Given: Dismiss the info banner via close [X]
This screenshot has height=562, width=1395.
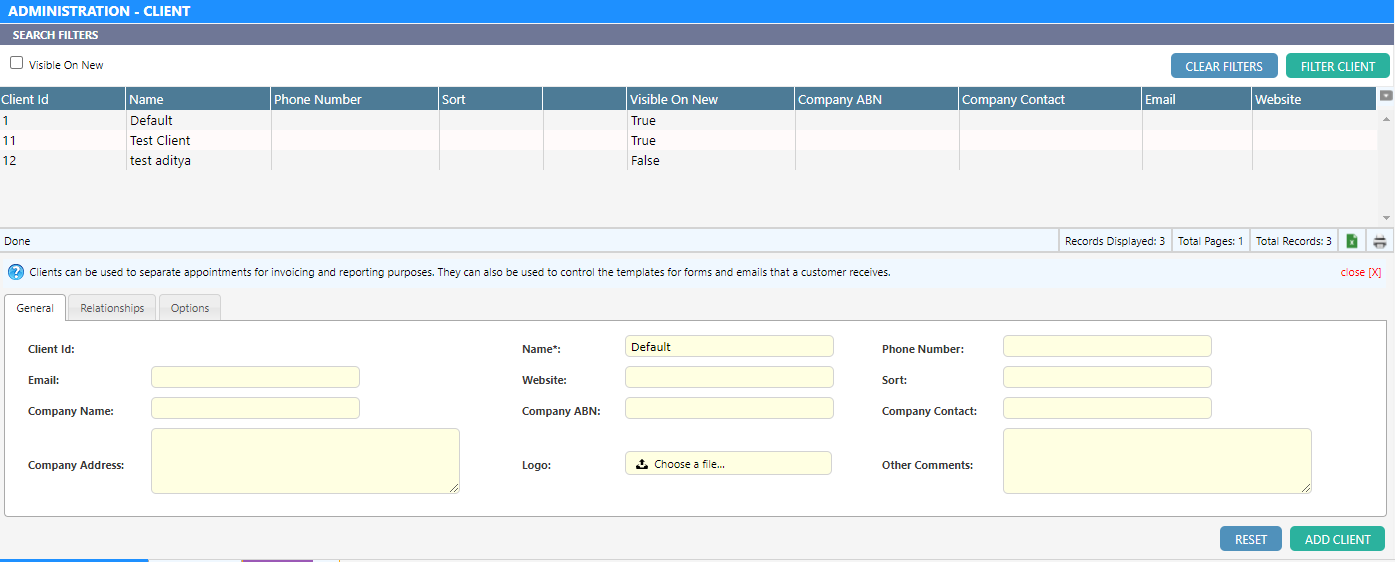Looking at the screenshot, I should tap(1360, 272).
